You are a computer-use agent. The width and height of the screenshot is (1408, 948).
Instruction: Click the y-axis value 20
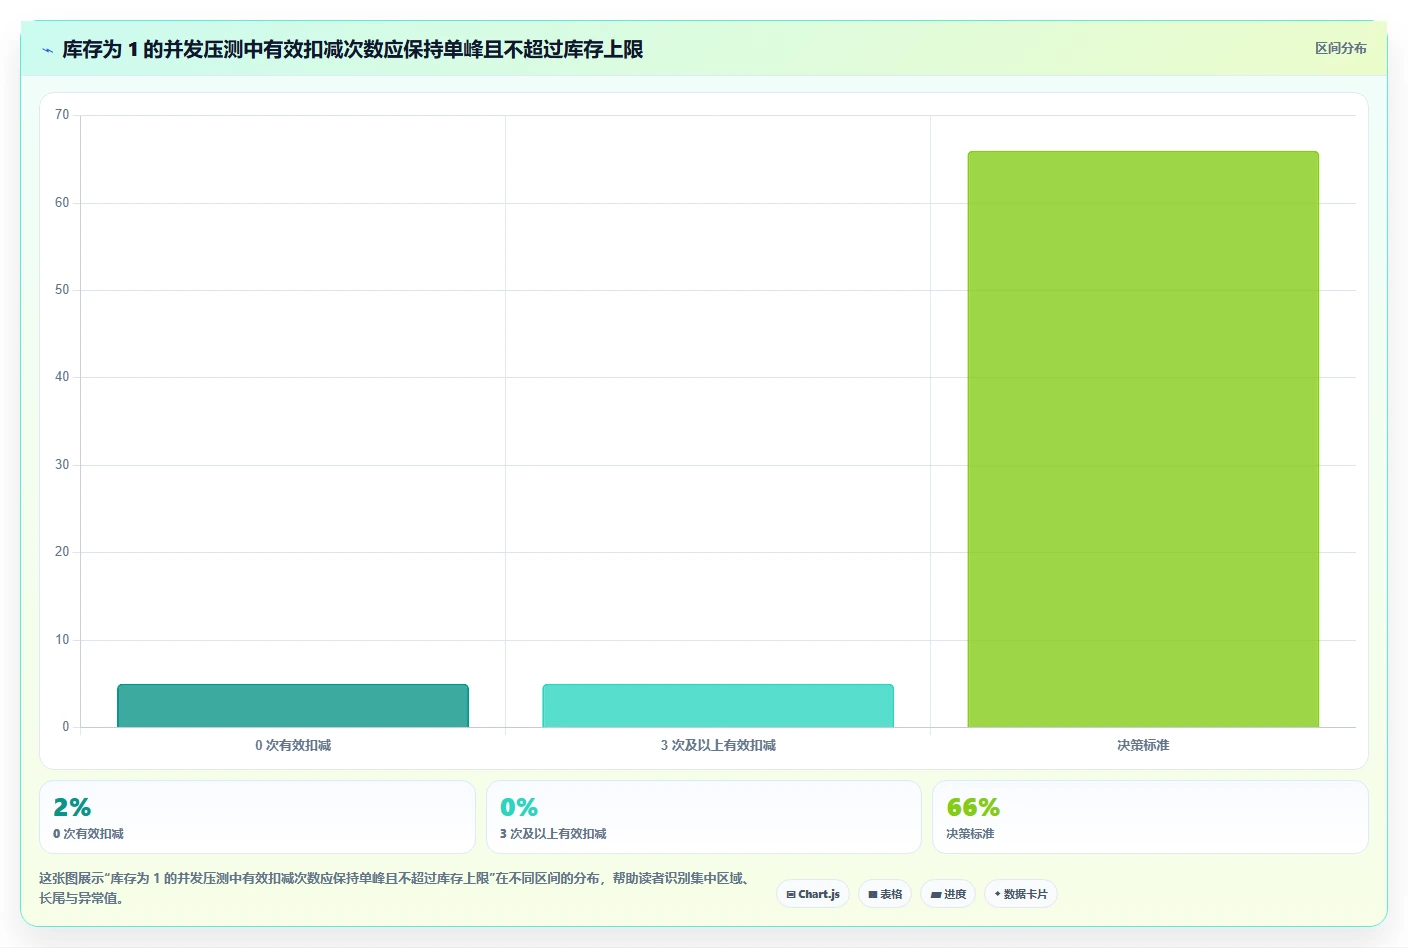(x=62, y=552)
